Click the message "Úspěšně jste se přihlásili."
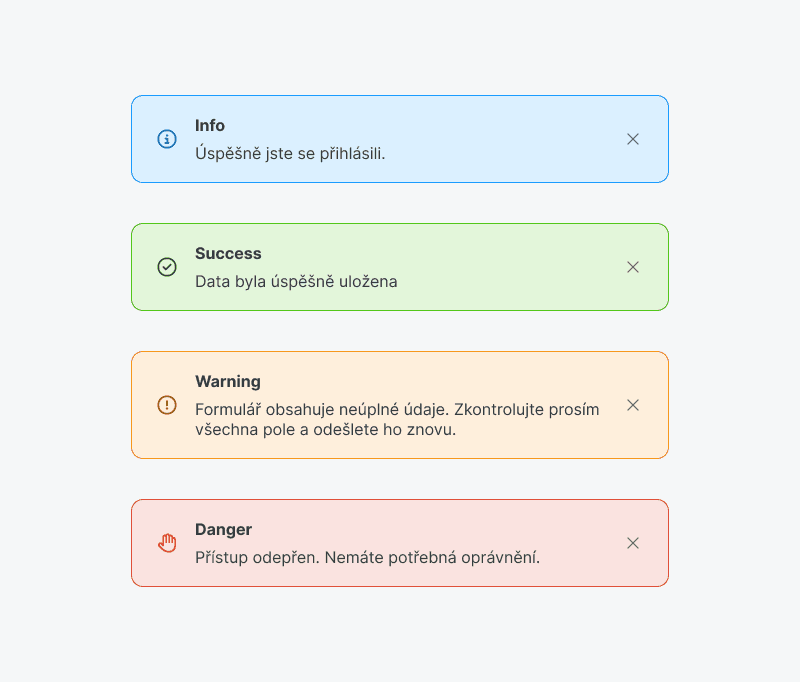 tap(290, 154)
